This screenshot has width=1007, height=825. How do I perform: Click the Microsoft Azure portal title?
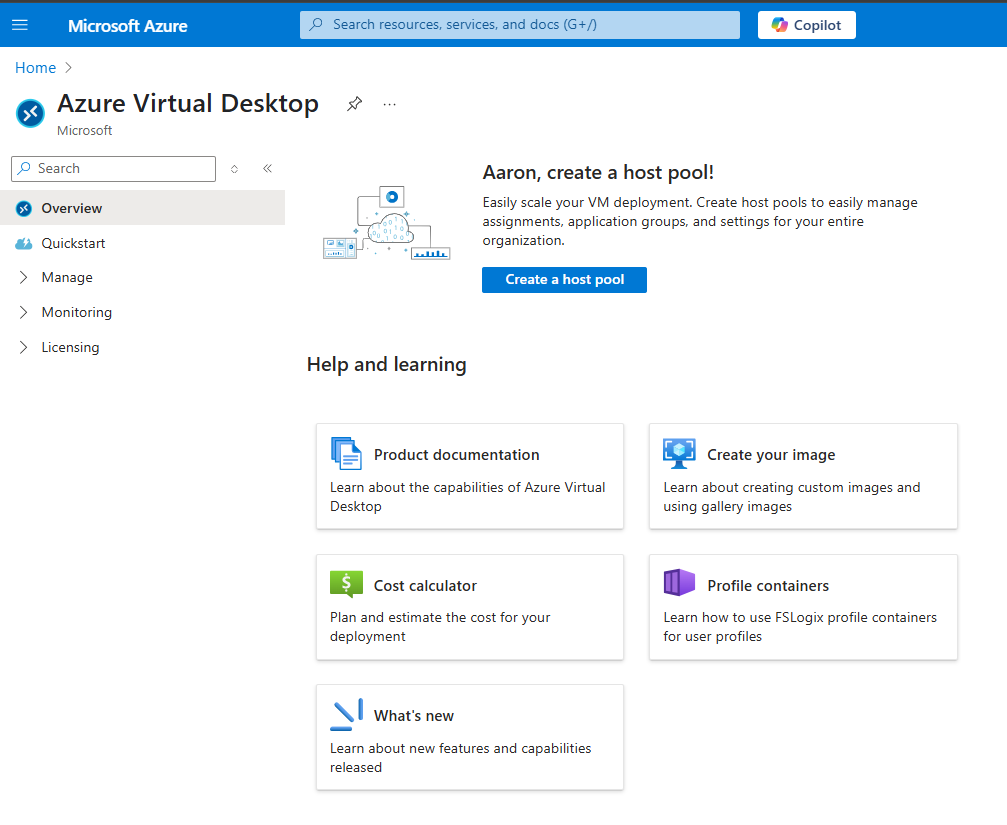(x=128, y=26)
